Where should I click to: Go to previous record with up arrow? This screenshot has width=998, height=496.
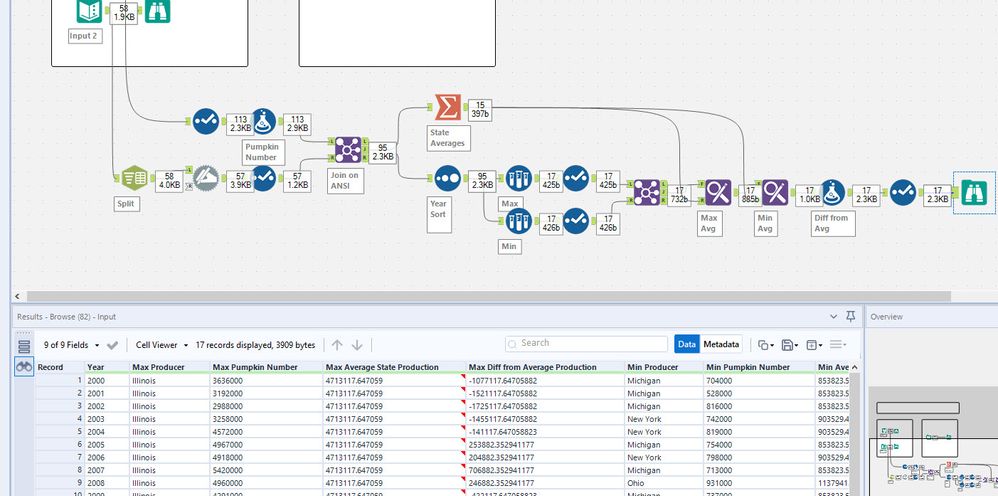337,344
